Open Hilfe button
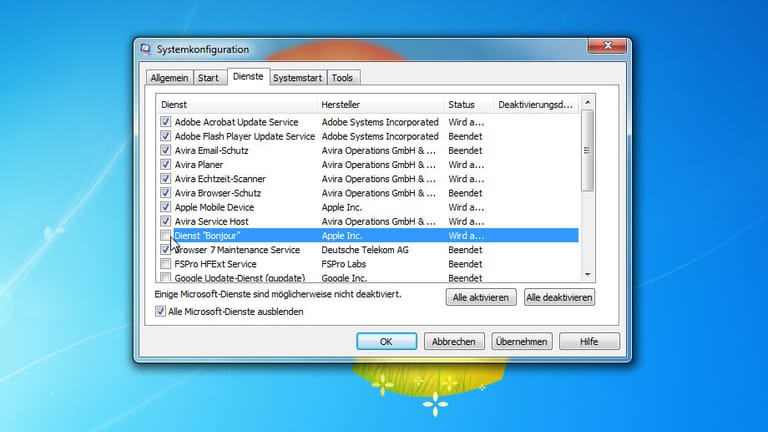This screenshot has height=432, width=768. pos(589,341)
